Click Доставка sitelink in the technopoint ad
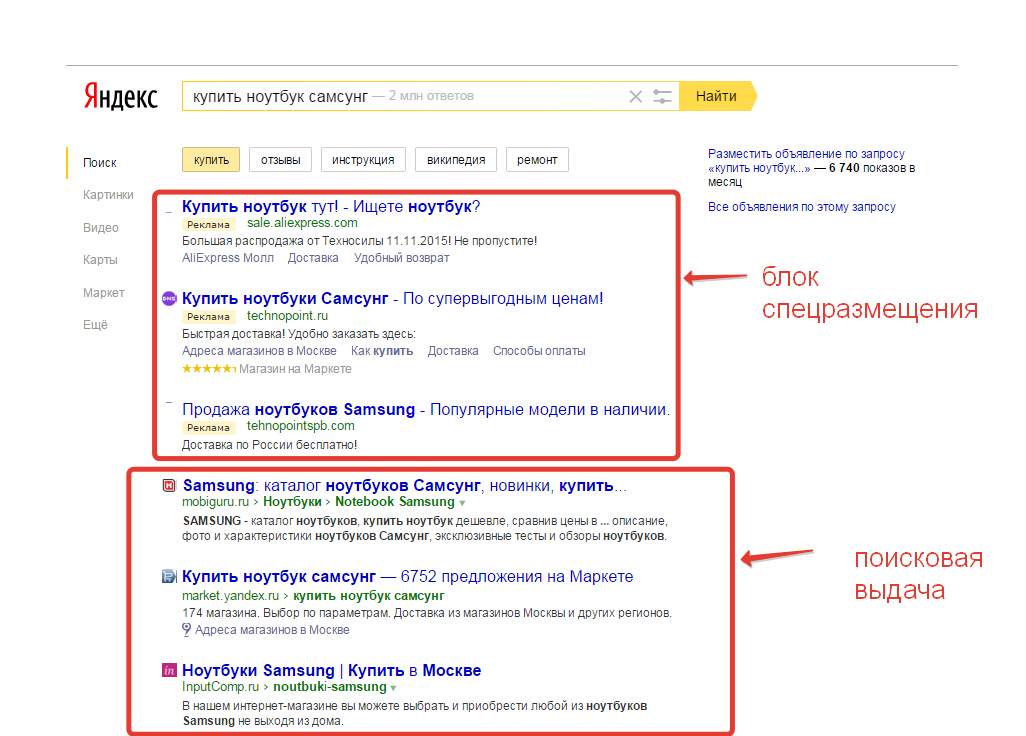Viewport: 1026px width, 736px height. click(453, 351)
